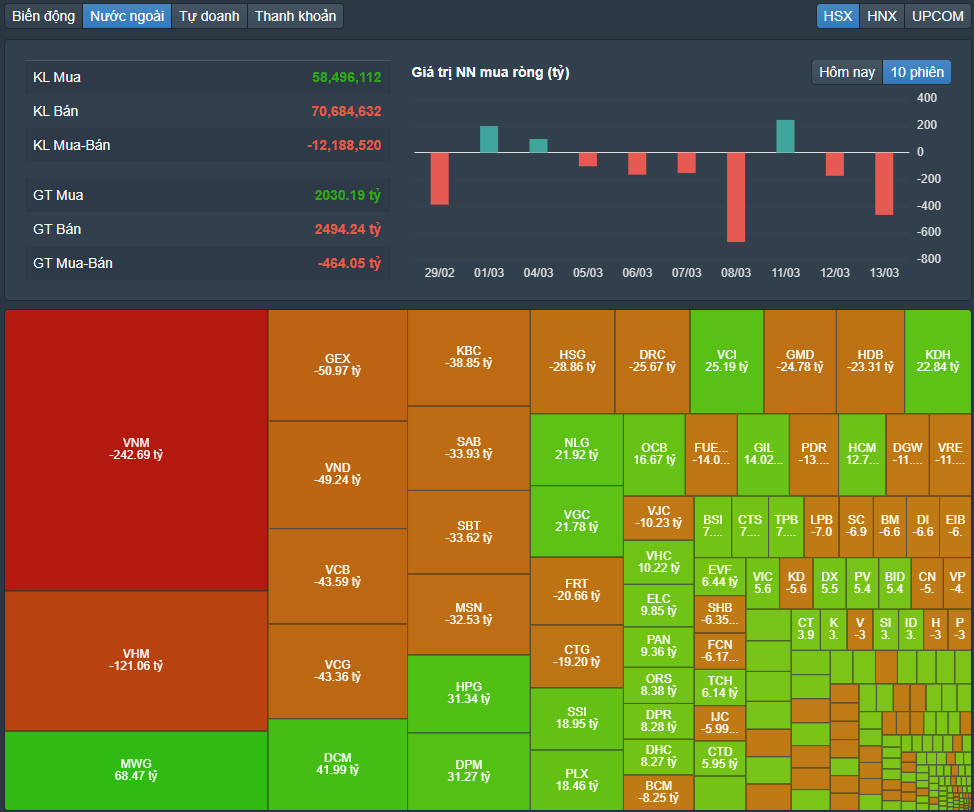The image size is (974, 812).
Task: Select the VNM tile in the treemap
Action: coord(136,450)
